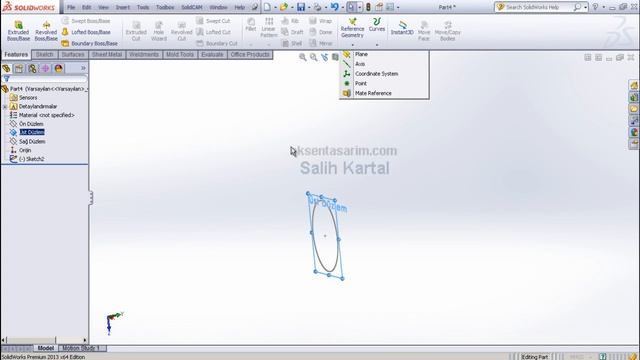Click the Rebuild traffic light icon
Image resolution: width=640 pixels, height=360 pixels.
pos(368,7)
